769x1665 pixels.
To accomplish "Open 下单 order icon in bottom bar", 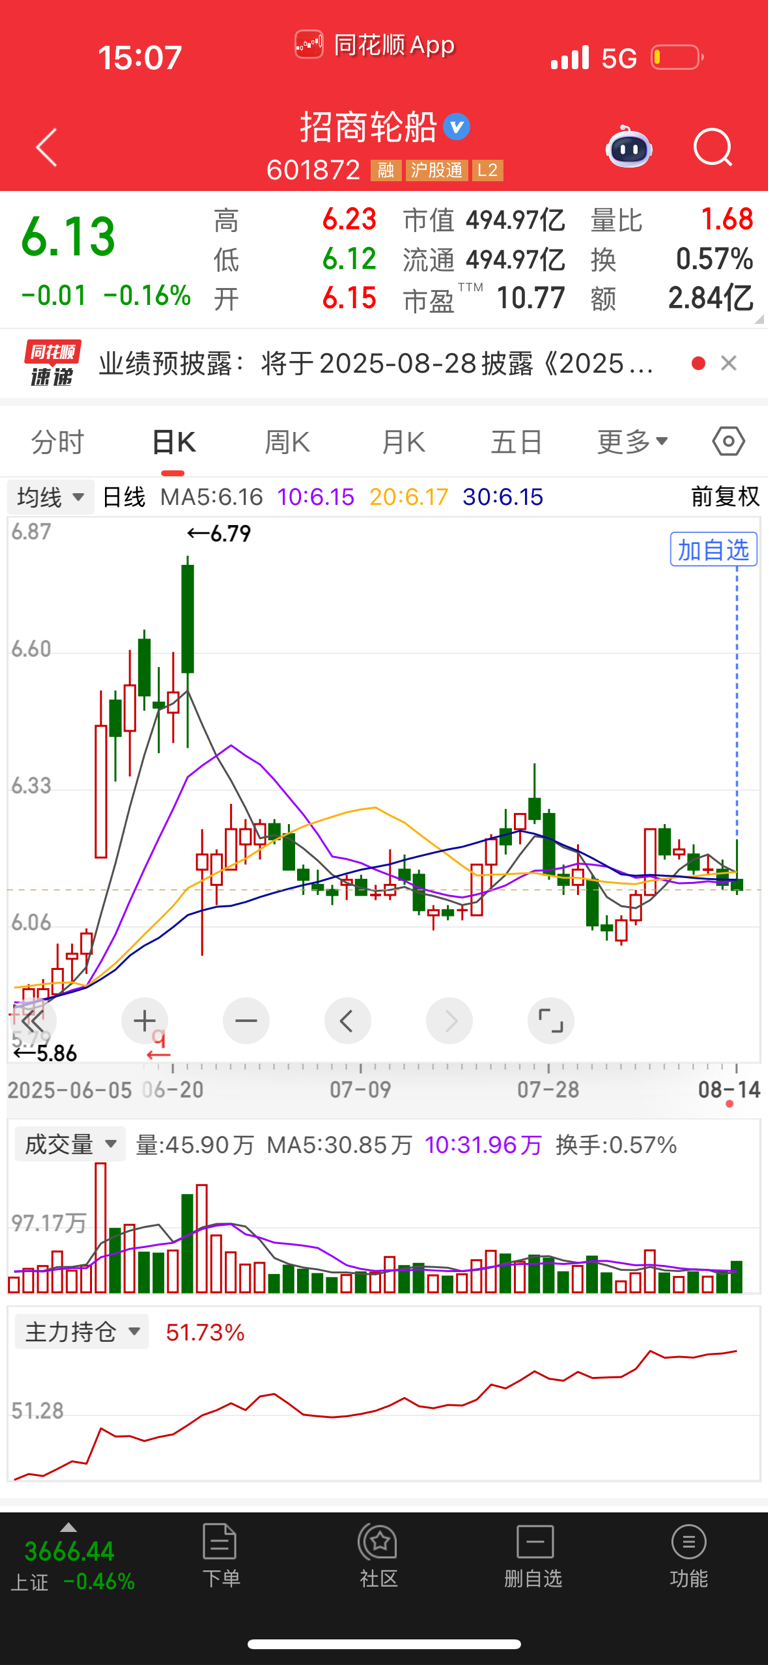I will (220, 1556).
